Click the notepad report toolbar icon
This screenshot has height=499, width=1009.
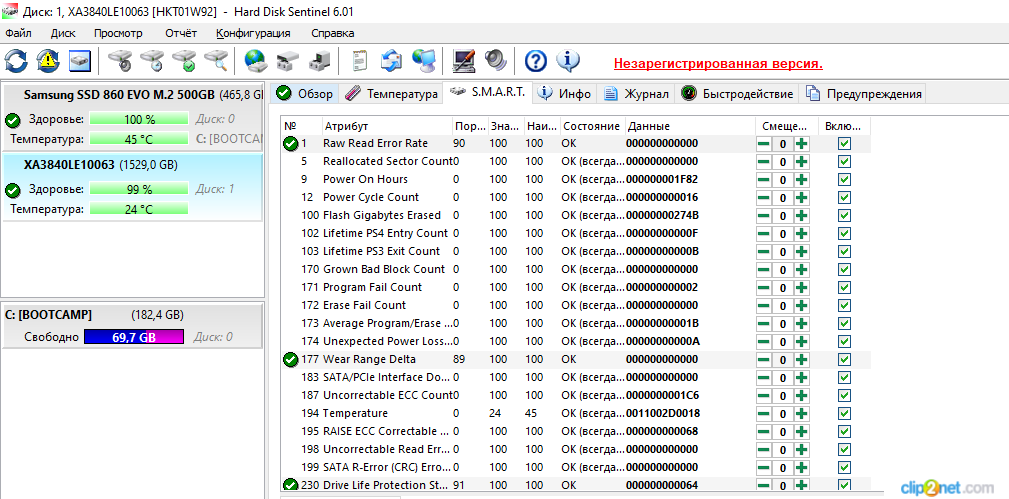359,61
